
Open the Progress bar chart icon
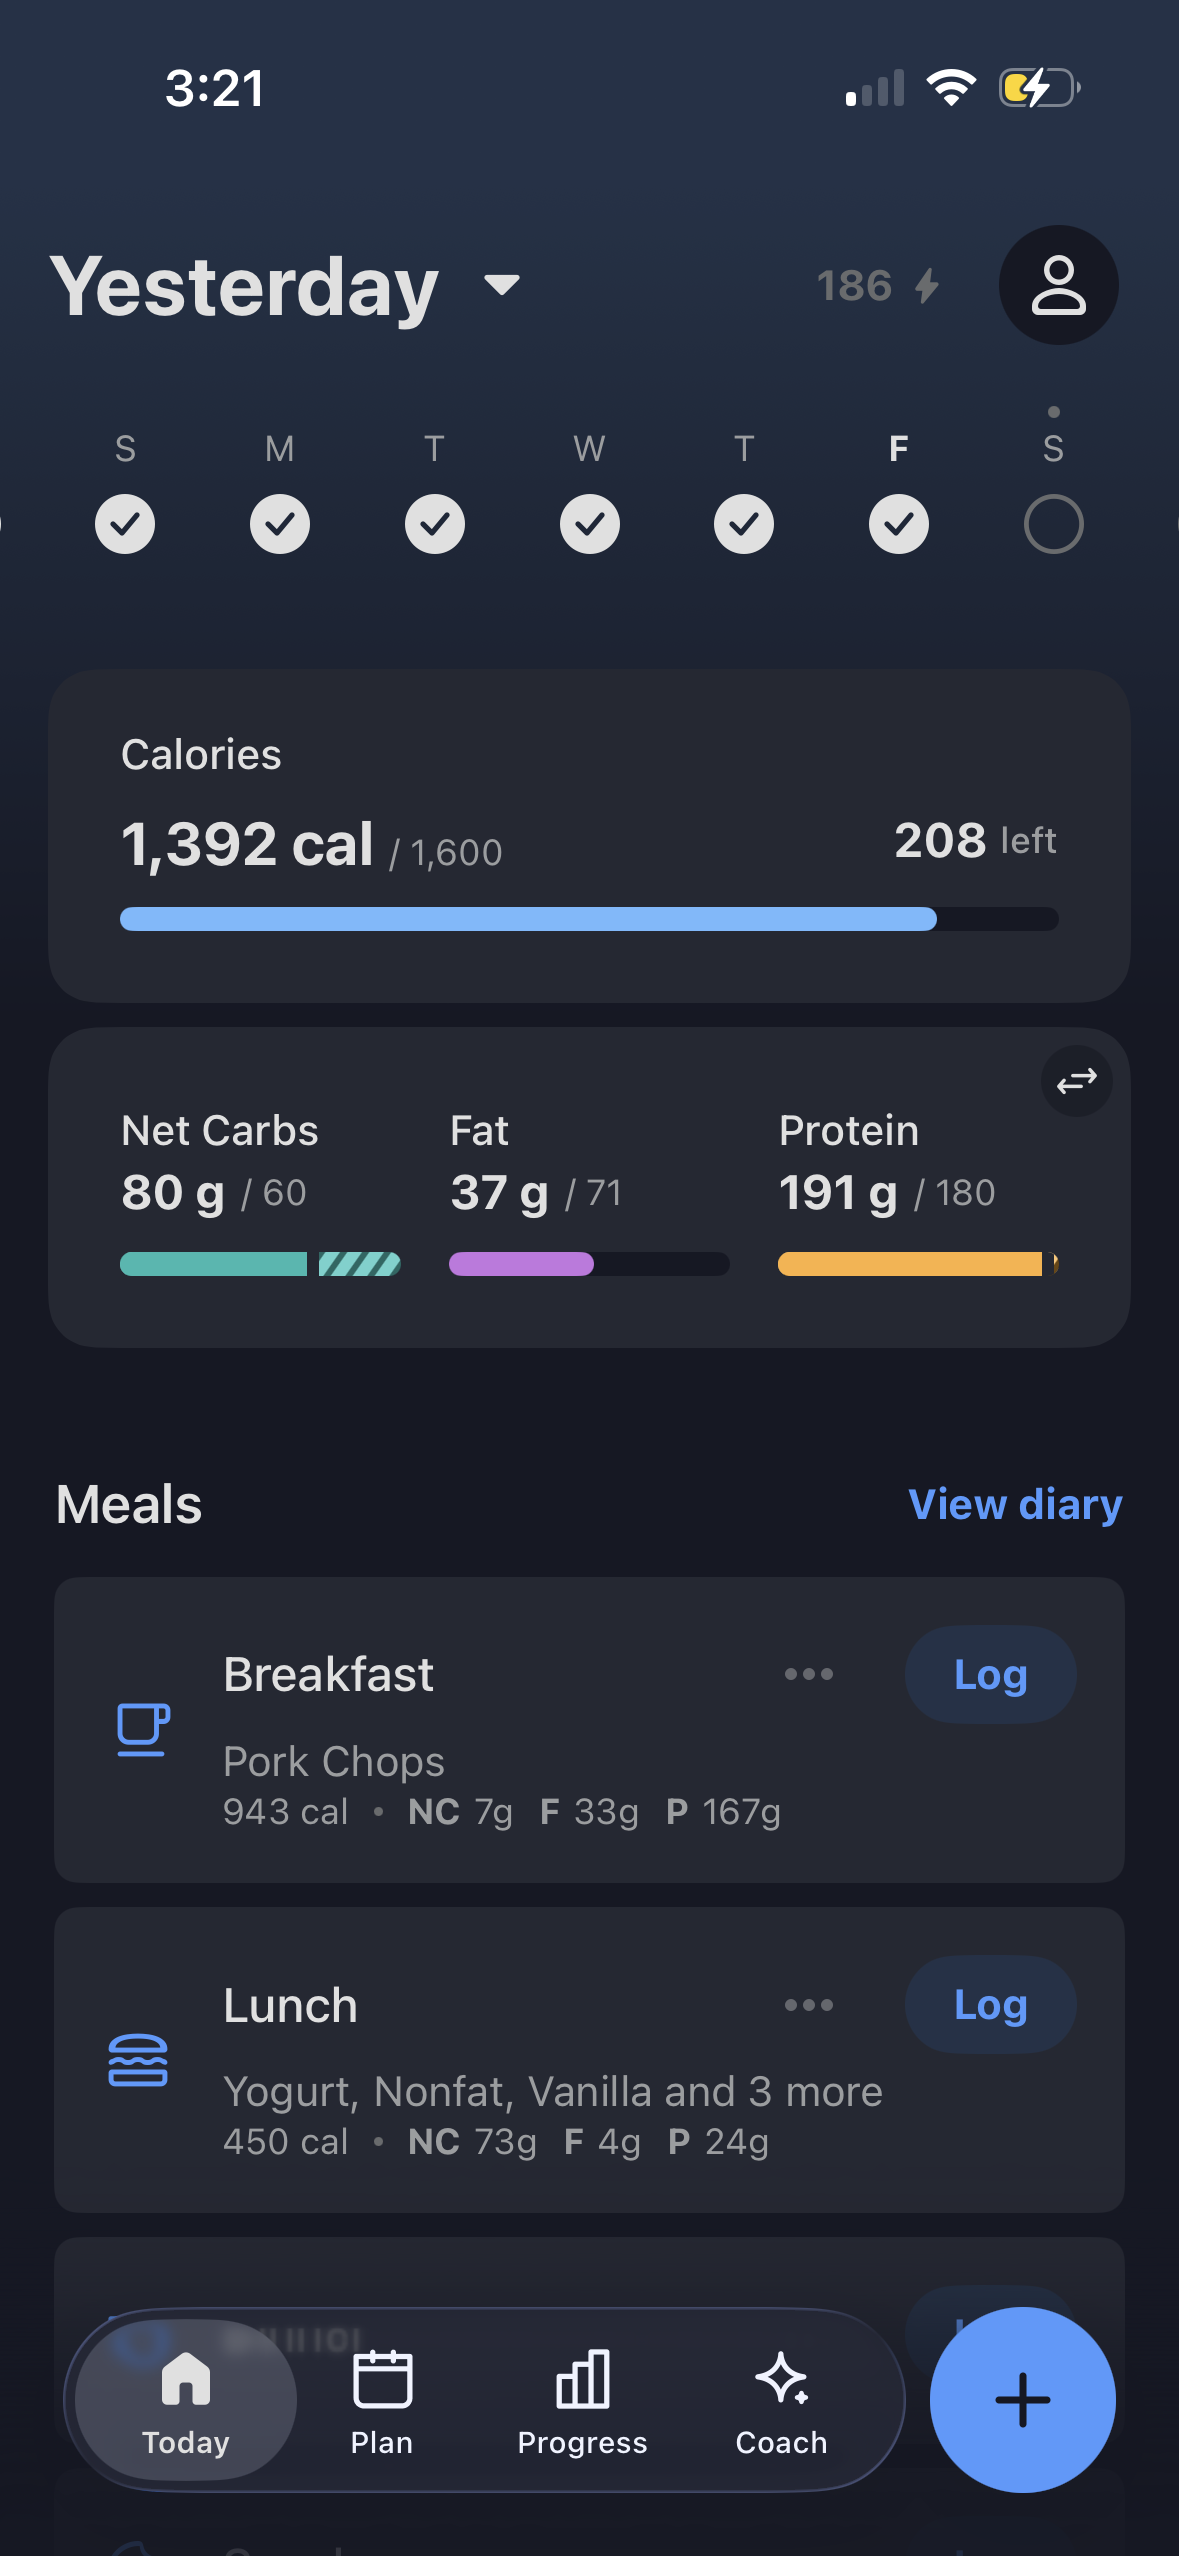(583, 2378)
